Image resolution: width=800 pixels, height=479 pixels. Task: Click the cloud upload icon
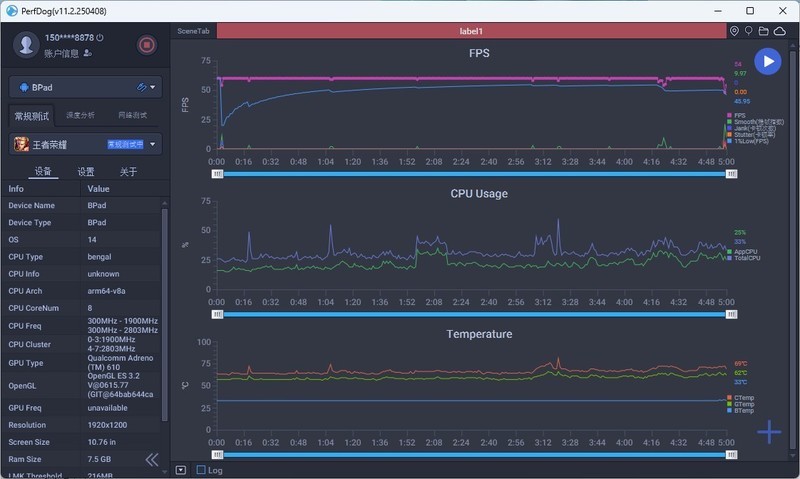tap(778, 32)
